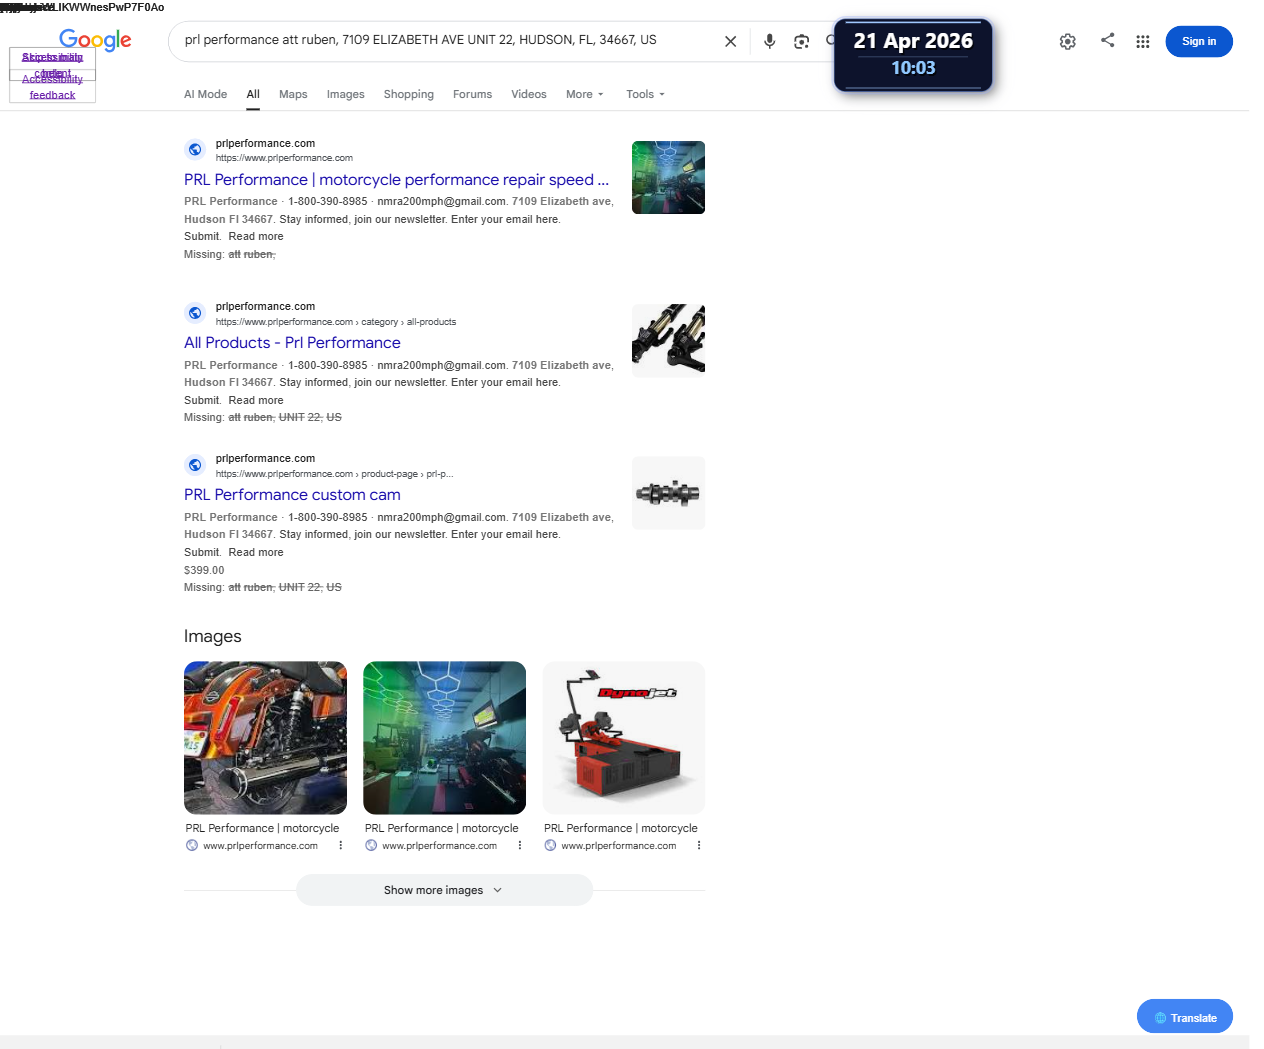Click 'PRL Performance | motorcycle' caption under second image

pyautogui.click(x=442, y=828)
